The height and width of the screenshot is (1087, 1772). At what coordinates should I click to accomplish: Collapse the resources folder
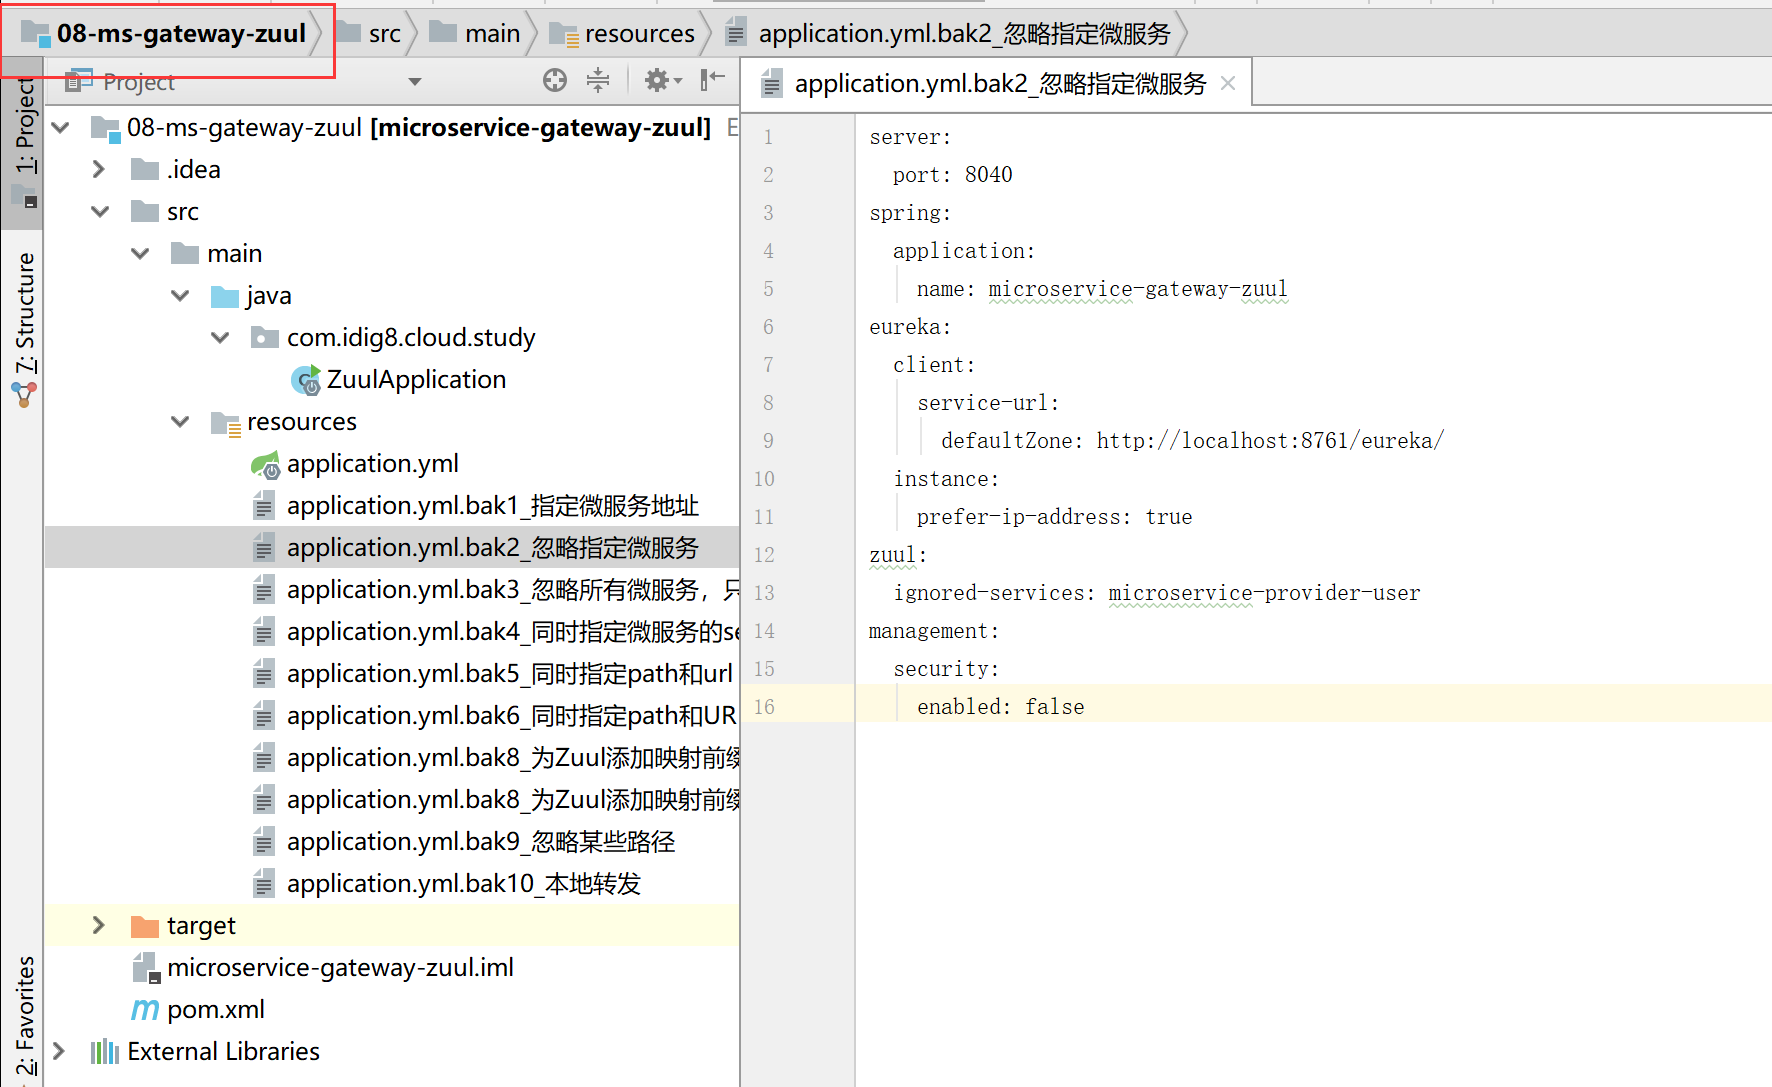point(180,422)
